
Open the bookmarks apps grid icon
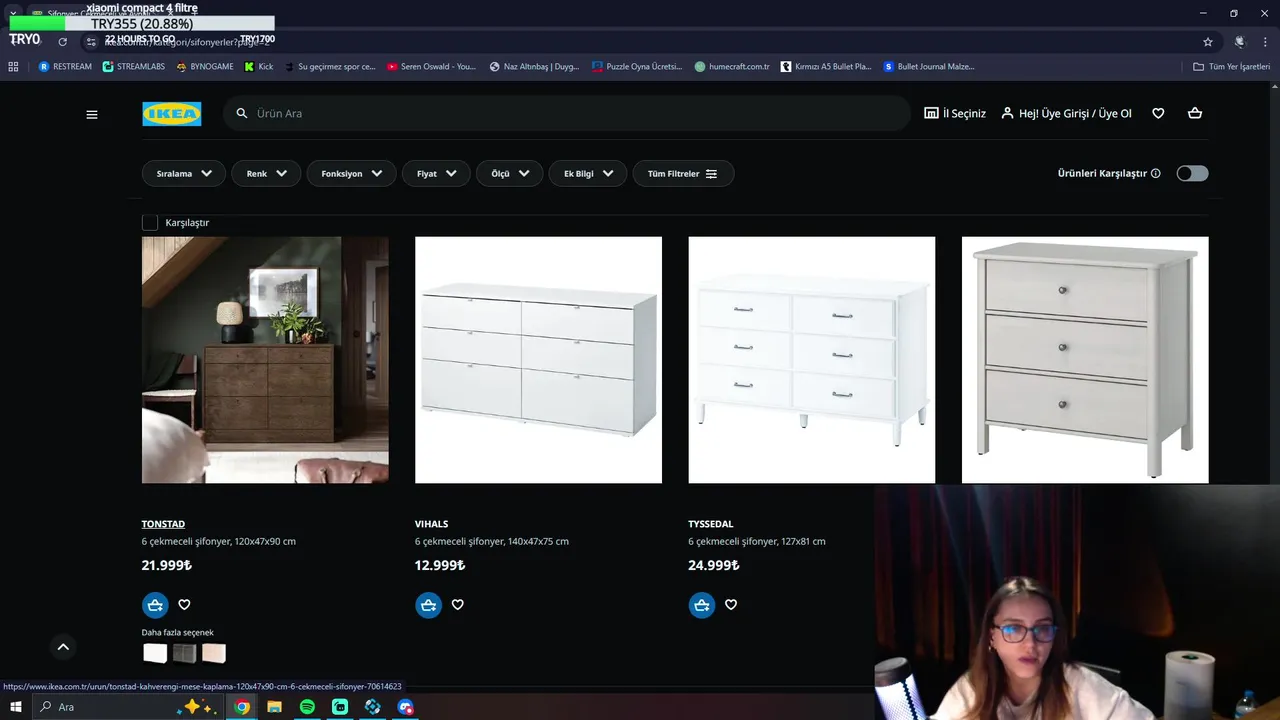point(13,67)
